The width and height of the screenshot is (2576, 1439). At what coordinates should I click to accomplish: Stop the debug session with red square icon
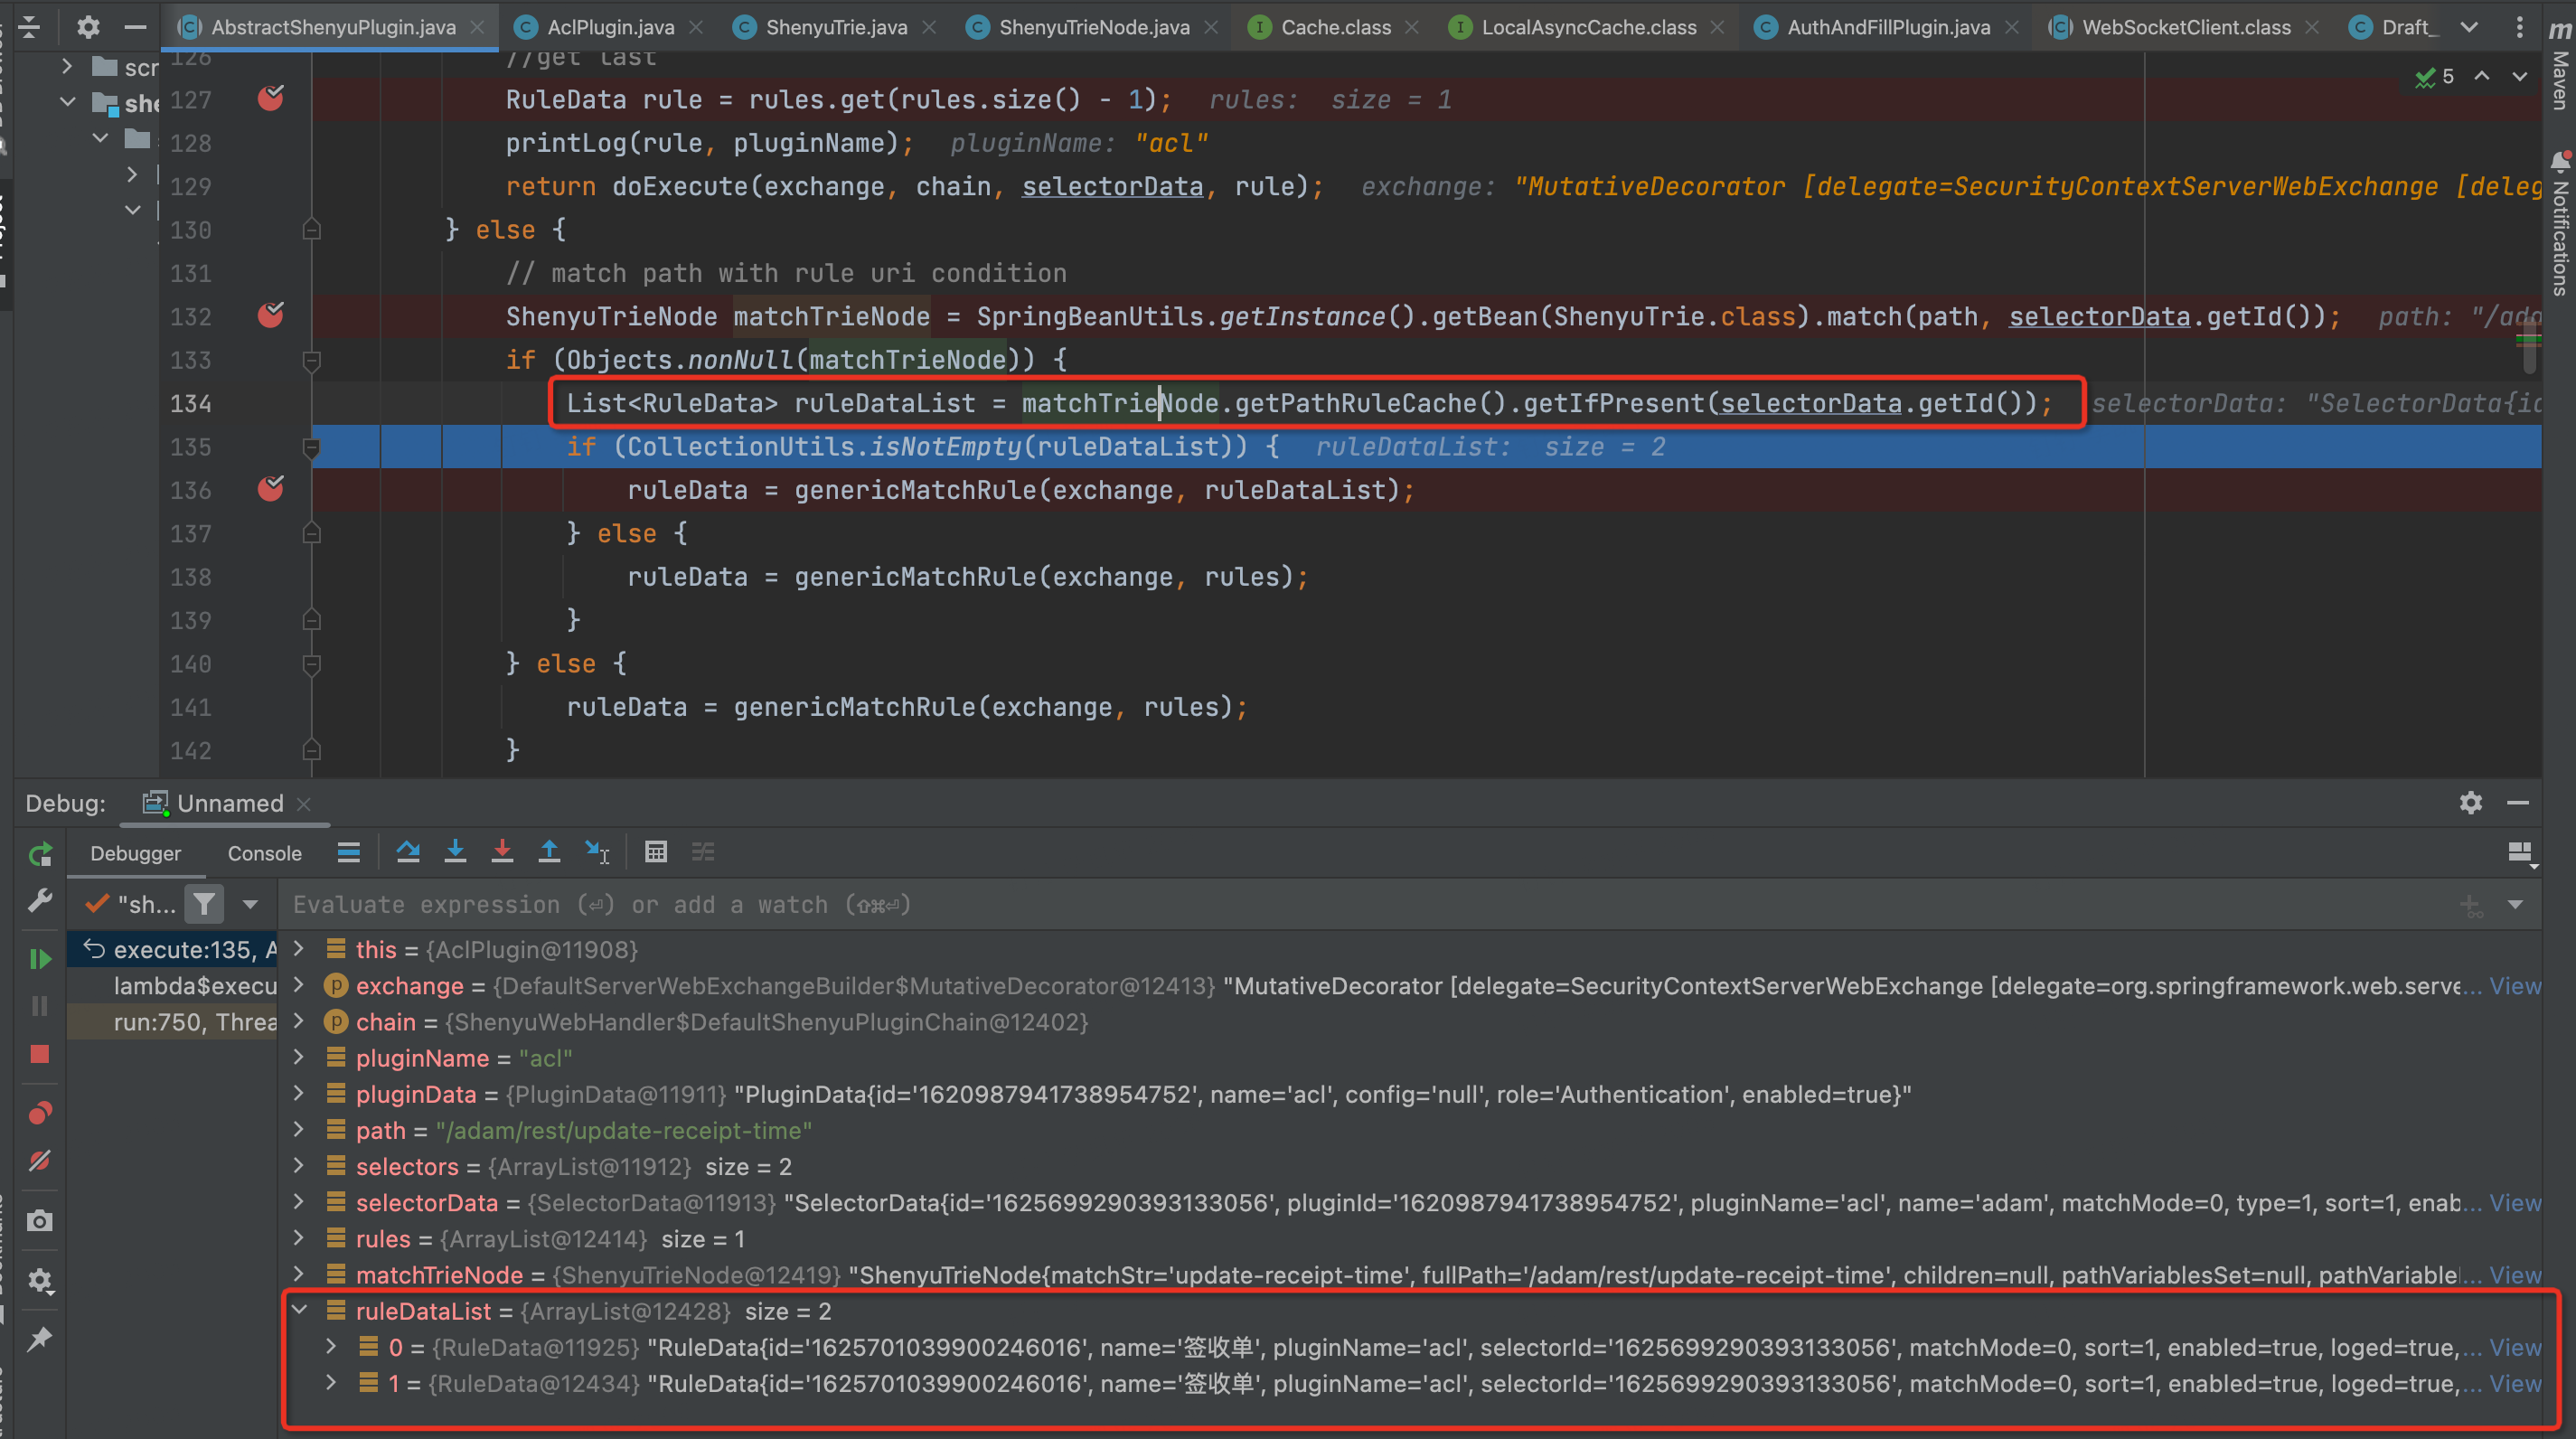(40, 1054)
